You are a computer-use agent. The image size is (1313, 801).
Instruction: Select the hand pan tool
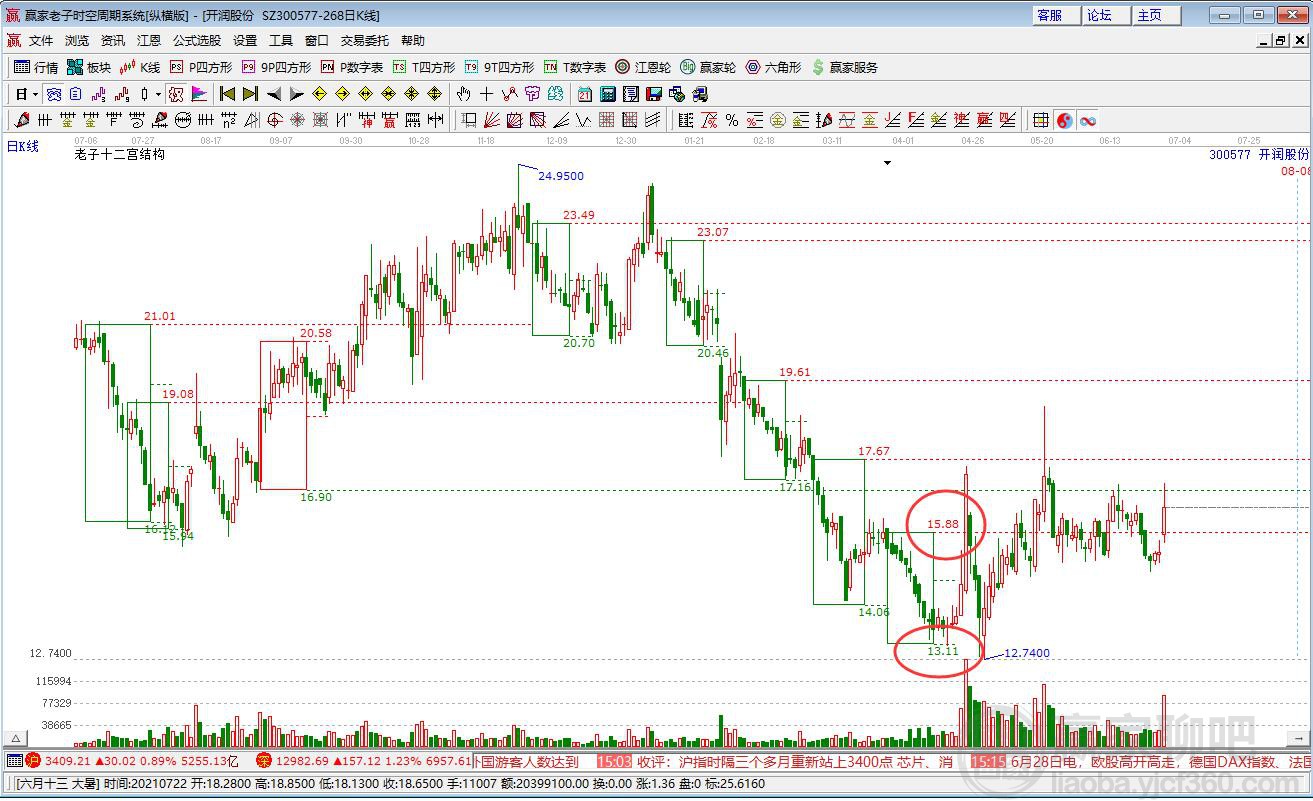click(x=463, y=94)
